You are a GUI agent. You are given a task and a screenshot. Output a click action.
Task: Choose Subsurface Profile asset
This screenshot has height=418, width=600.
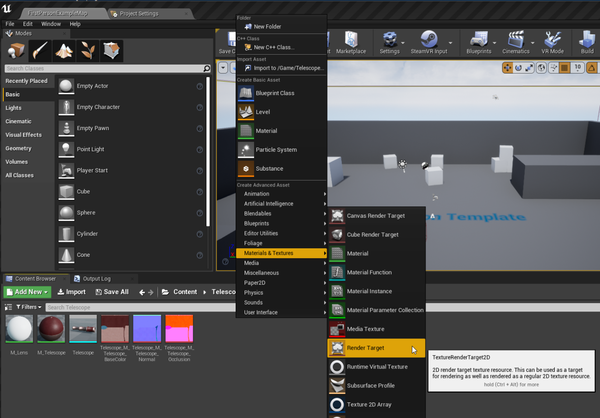(x=377, y=385)
